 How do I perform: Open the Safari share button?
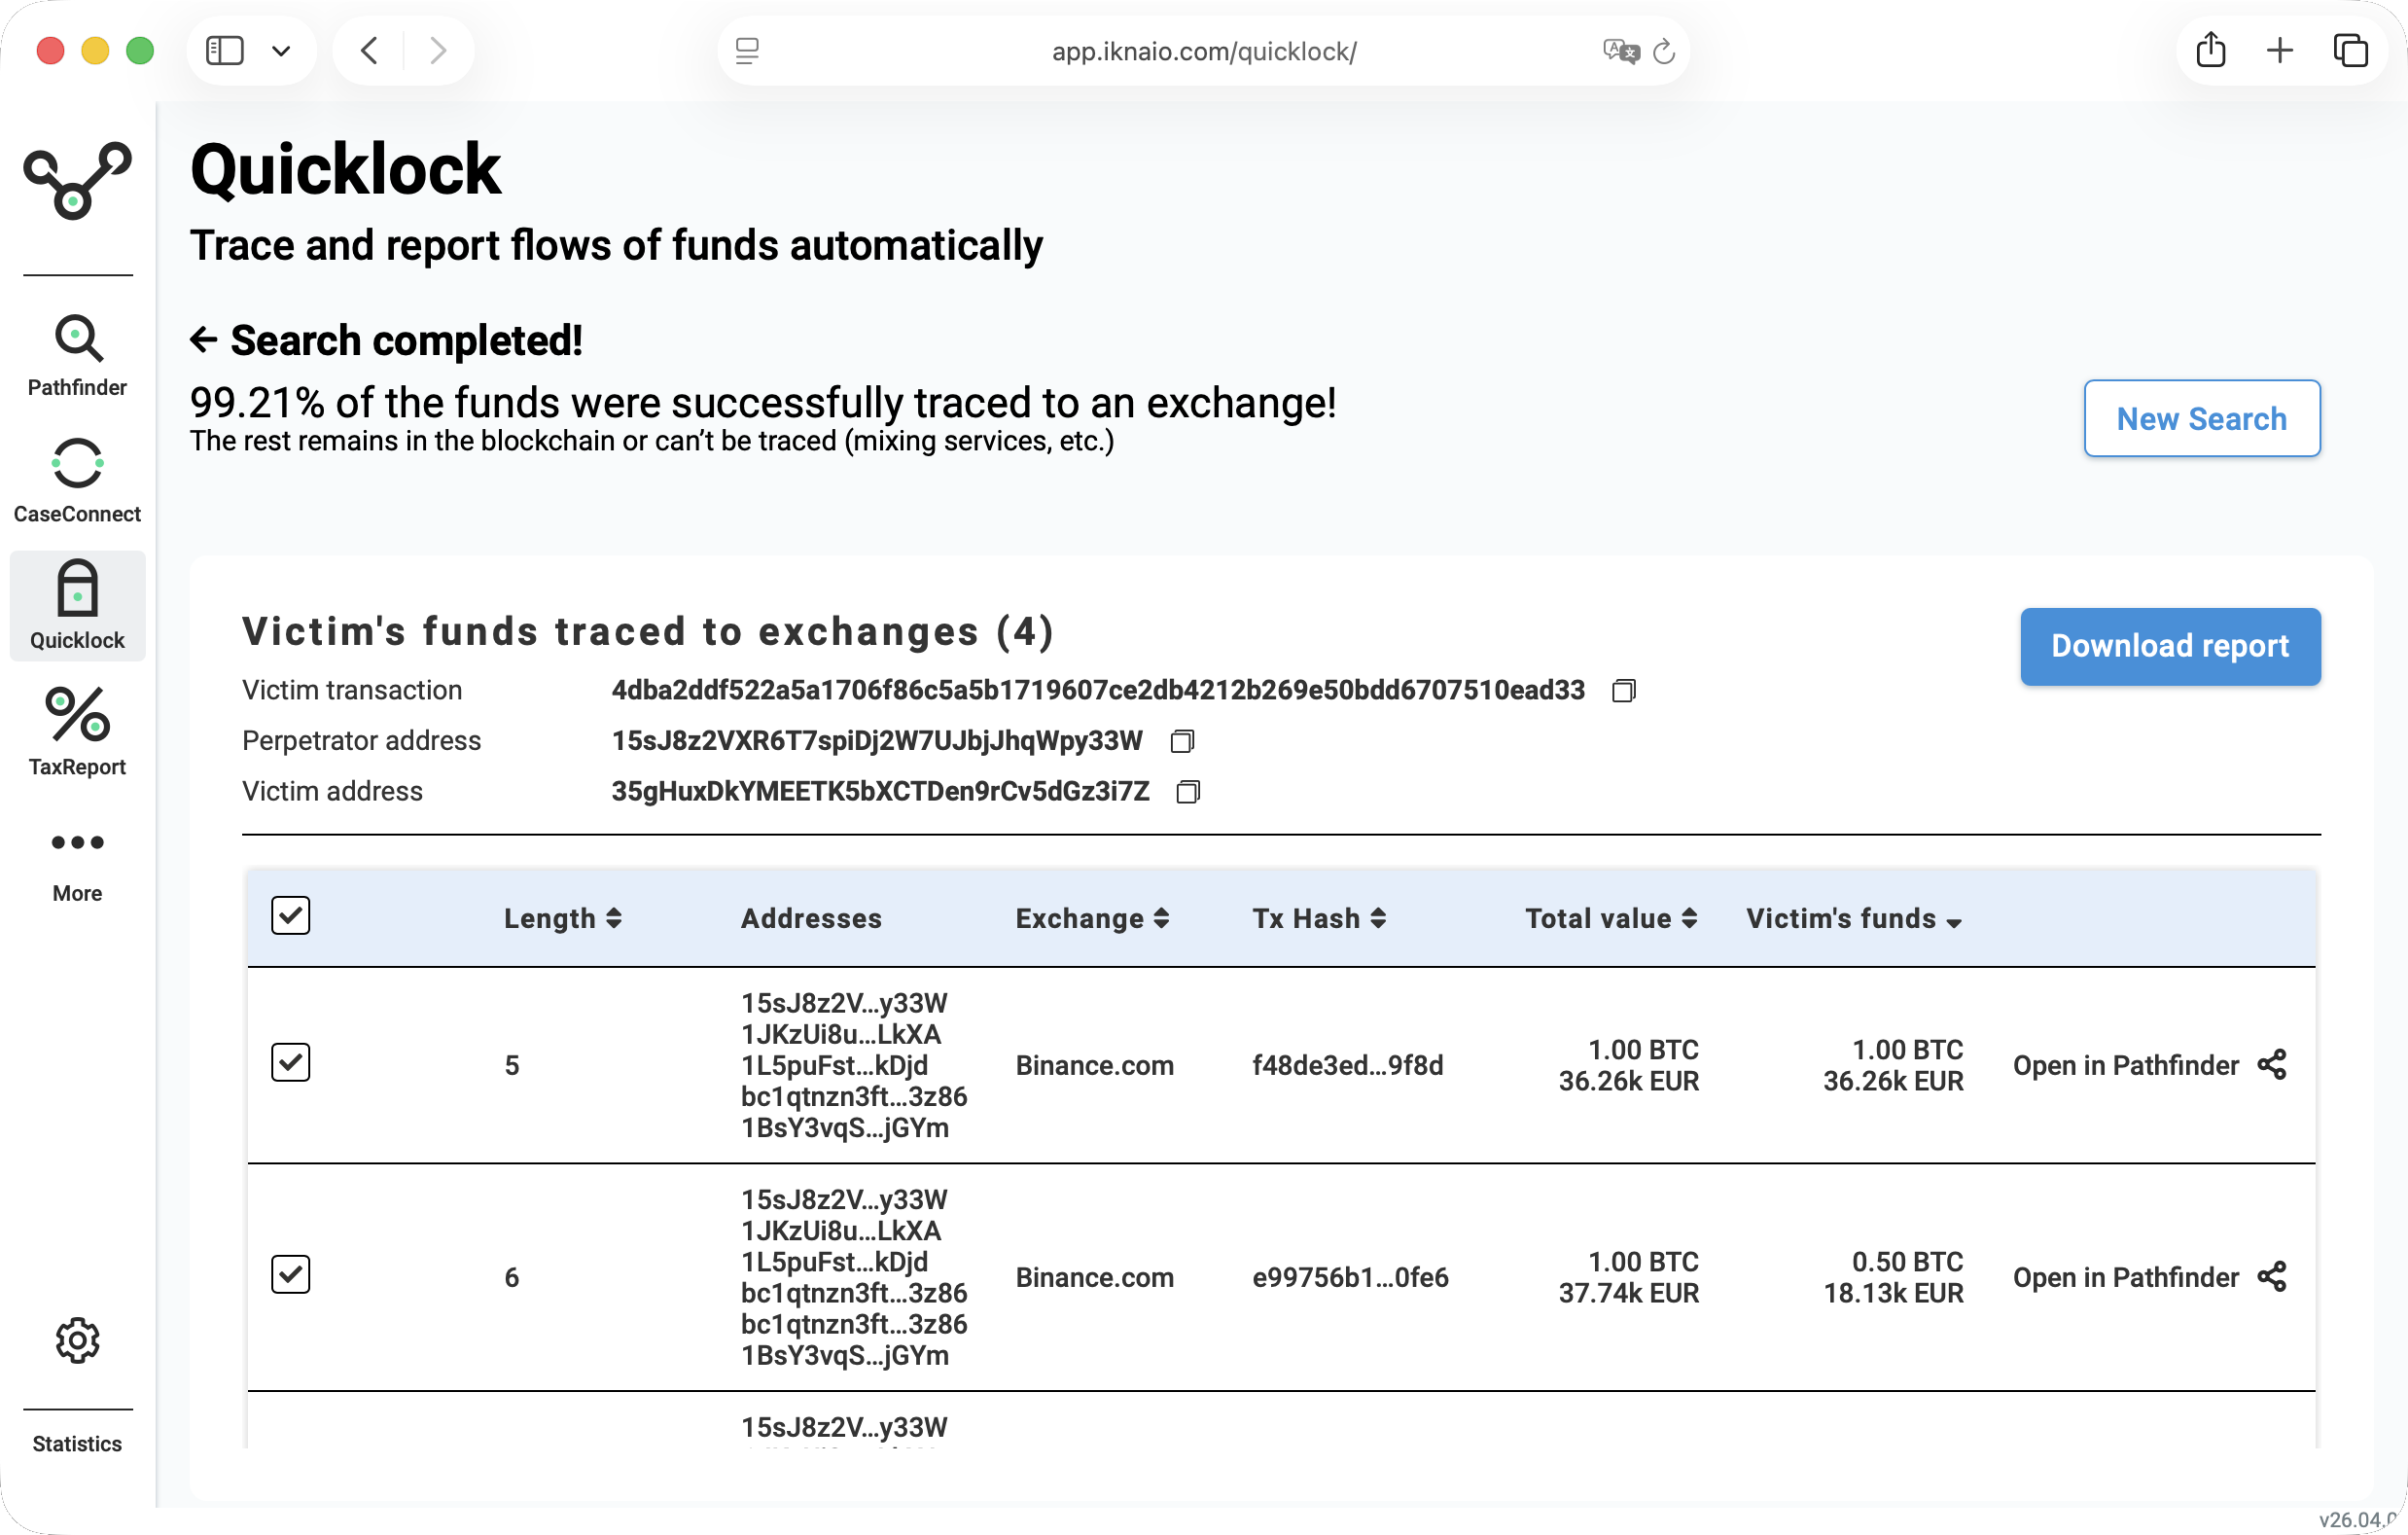pyautogui.click(x=2211, y=49)
